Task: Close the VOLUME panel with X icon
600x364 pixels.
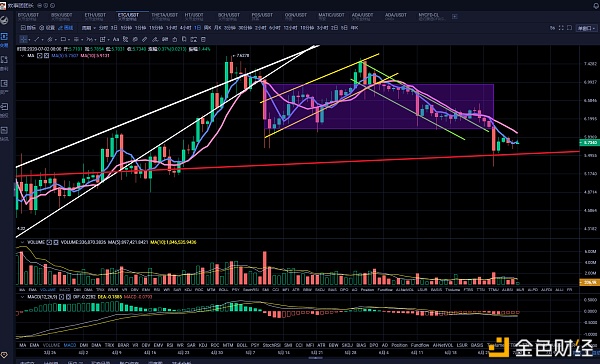Action: tap(56, 242)
